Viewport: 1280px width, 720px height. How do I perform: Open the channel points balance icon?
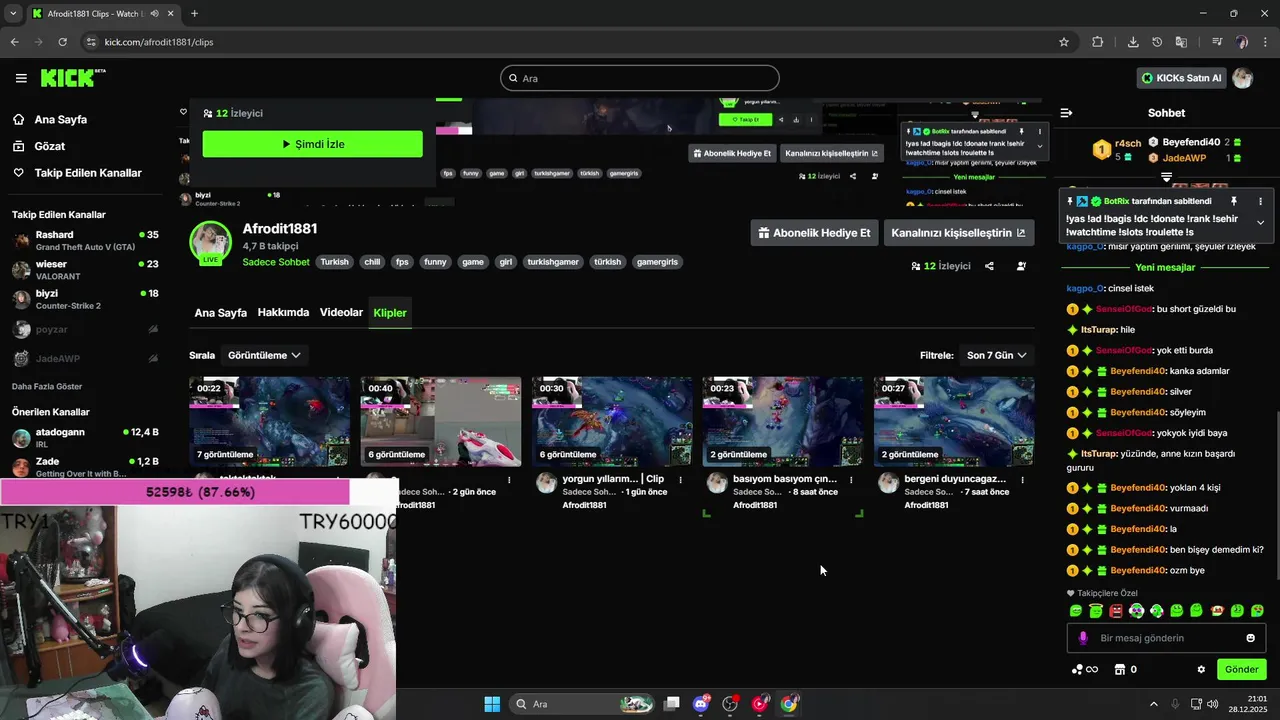[x=1085, y=670]
